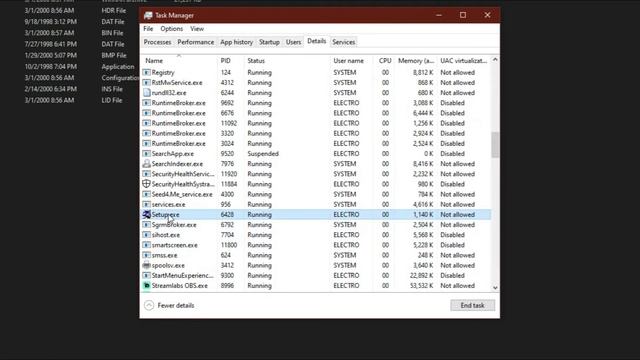Click INS File type in Explorer window
Viewport: 640px width, 360px height.
coord(112,89)
